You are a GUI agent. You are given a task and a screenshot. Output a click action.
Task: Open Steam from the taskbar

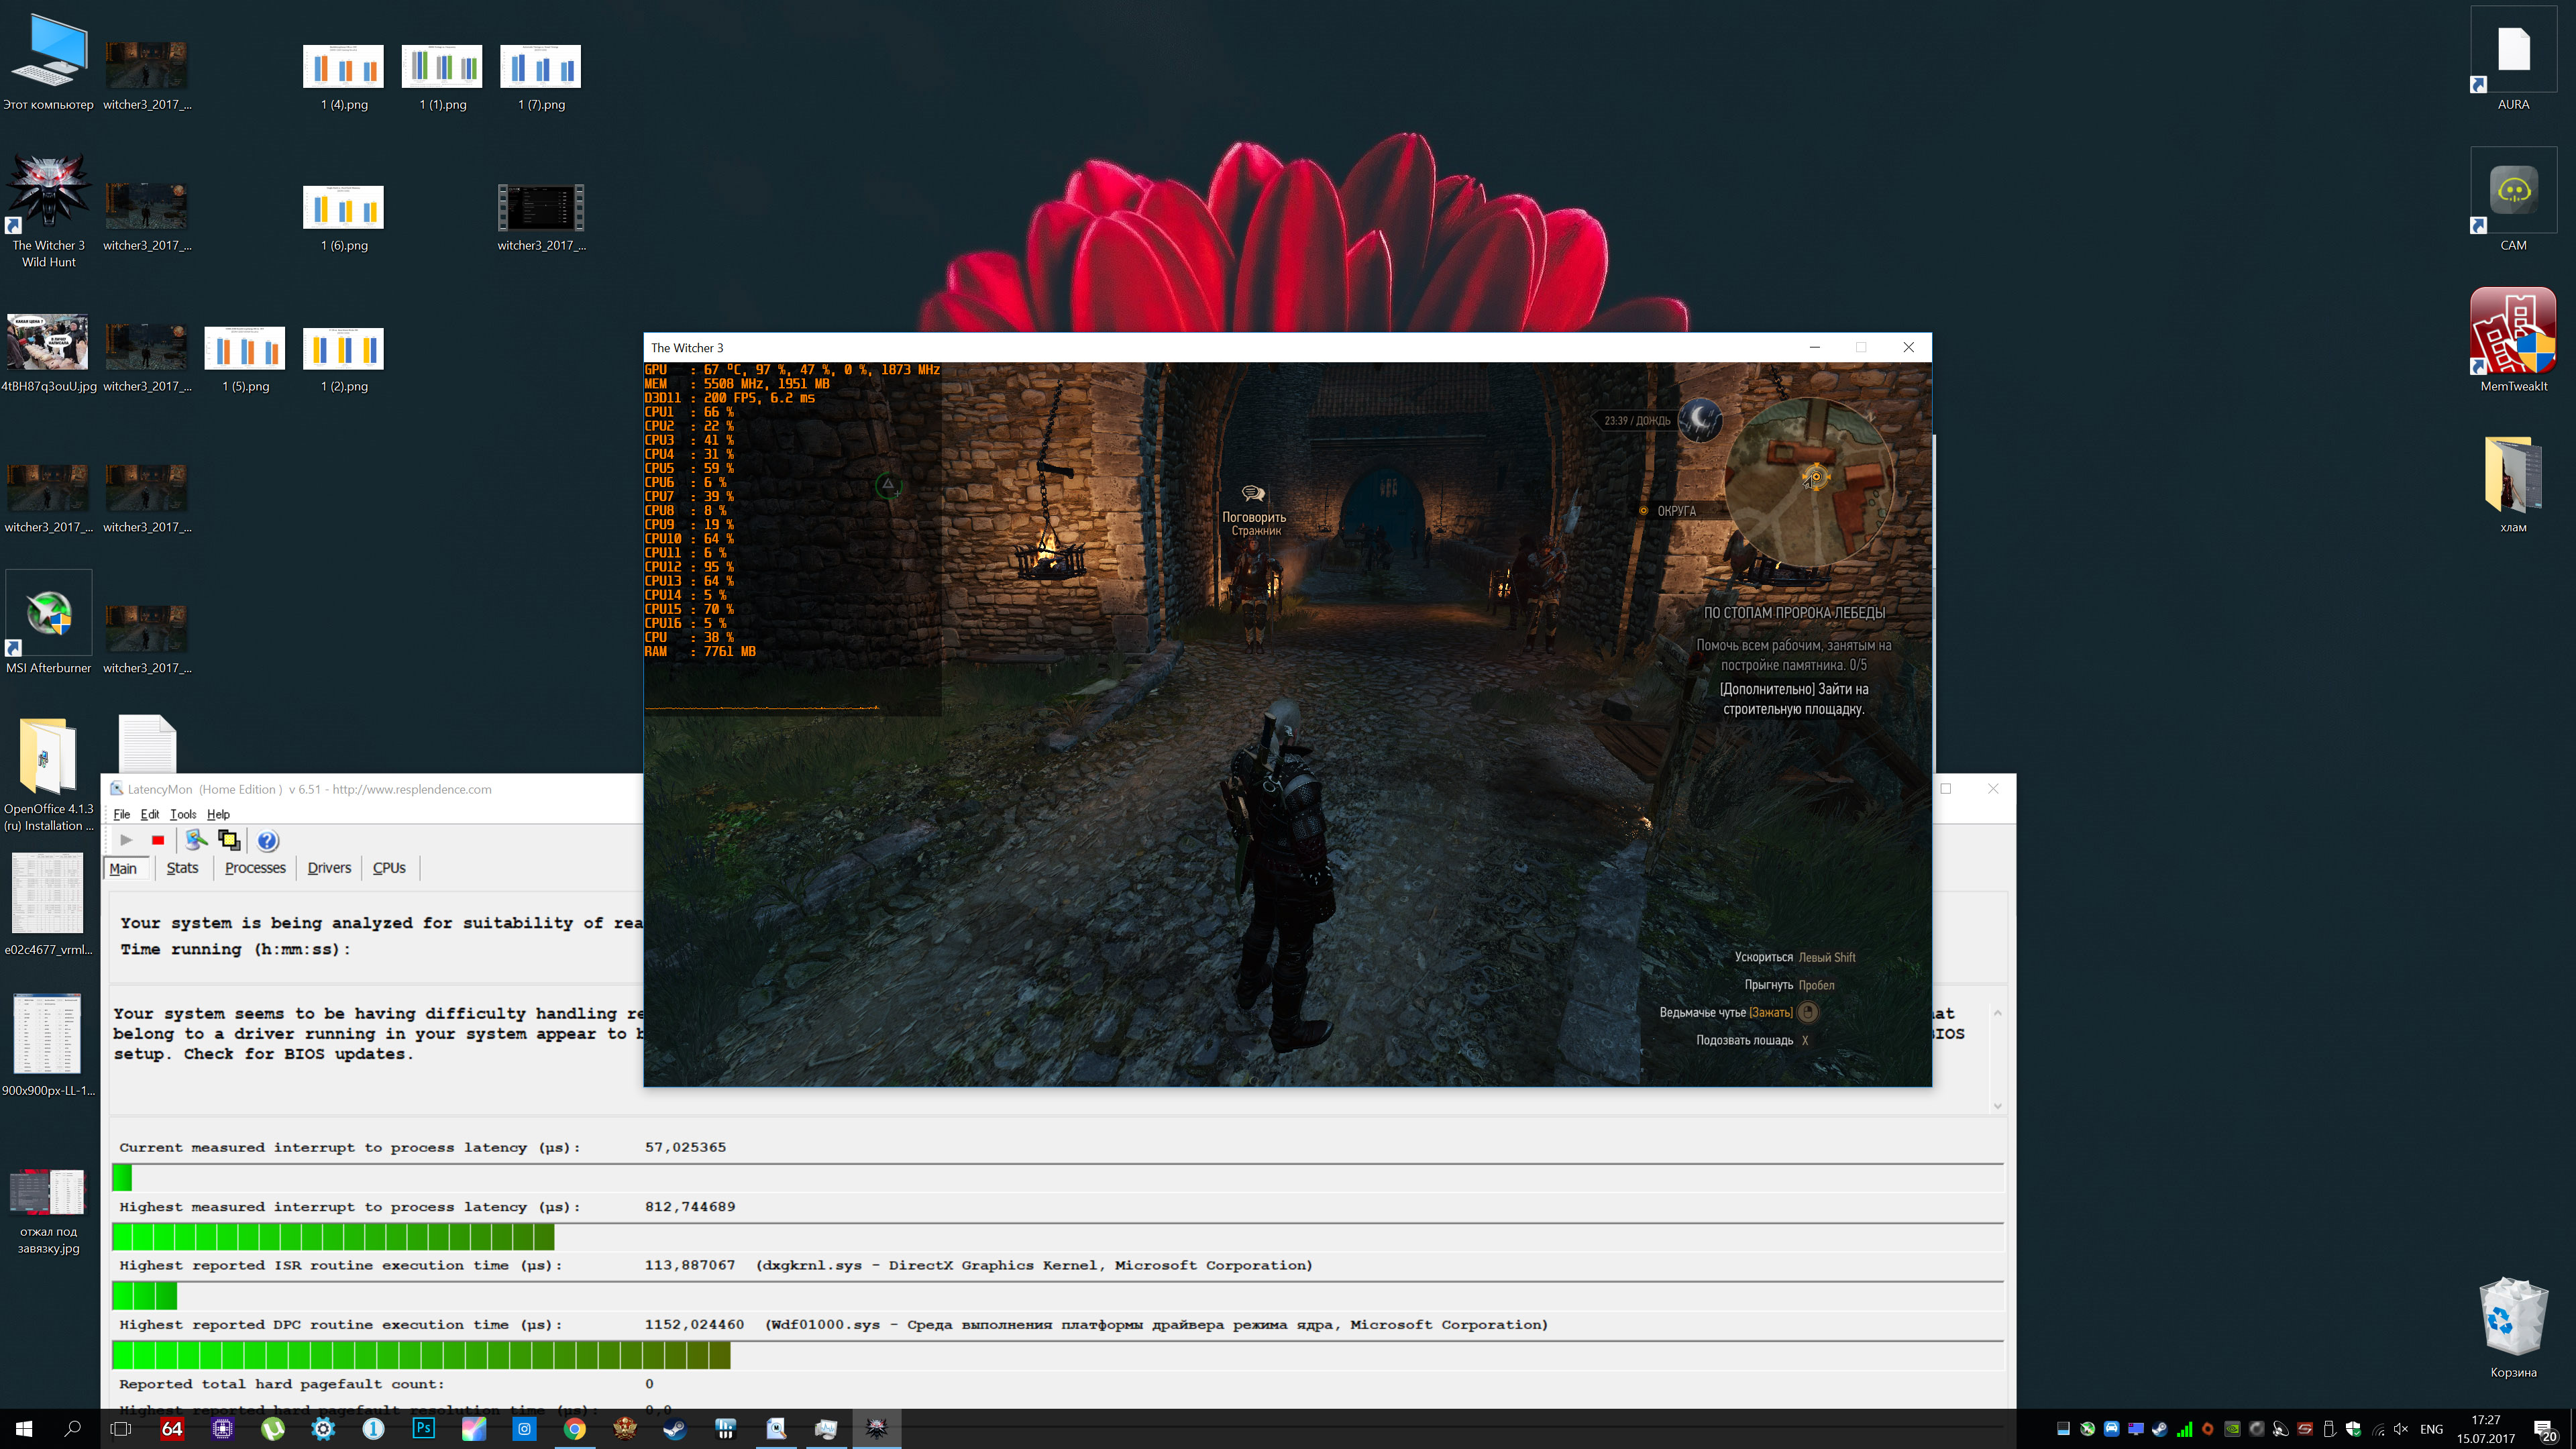[x=675, y=1428]
